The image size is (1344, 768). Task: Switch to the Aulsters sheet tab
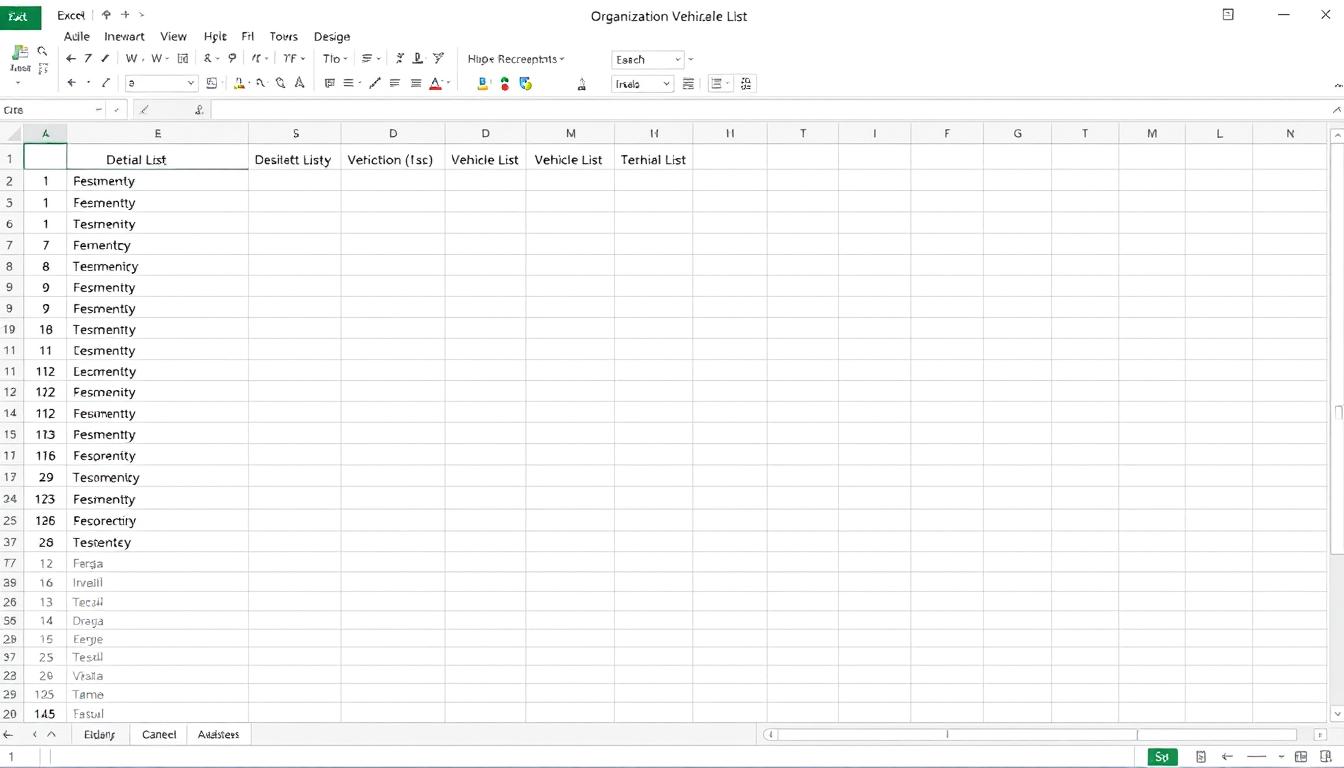click(x=218, y=734)
